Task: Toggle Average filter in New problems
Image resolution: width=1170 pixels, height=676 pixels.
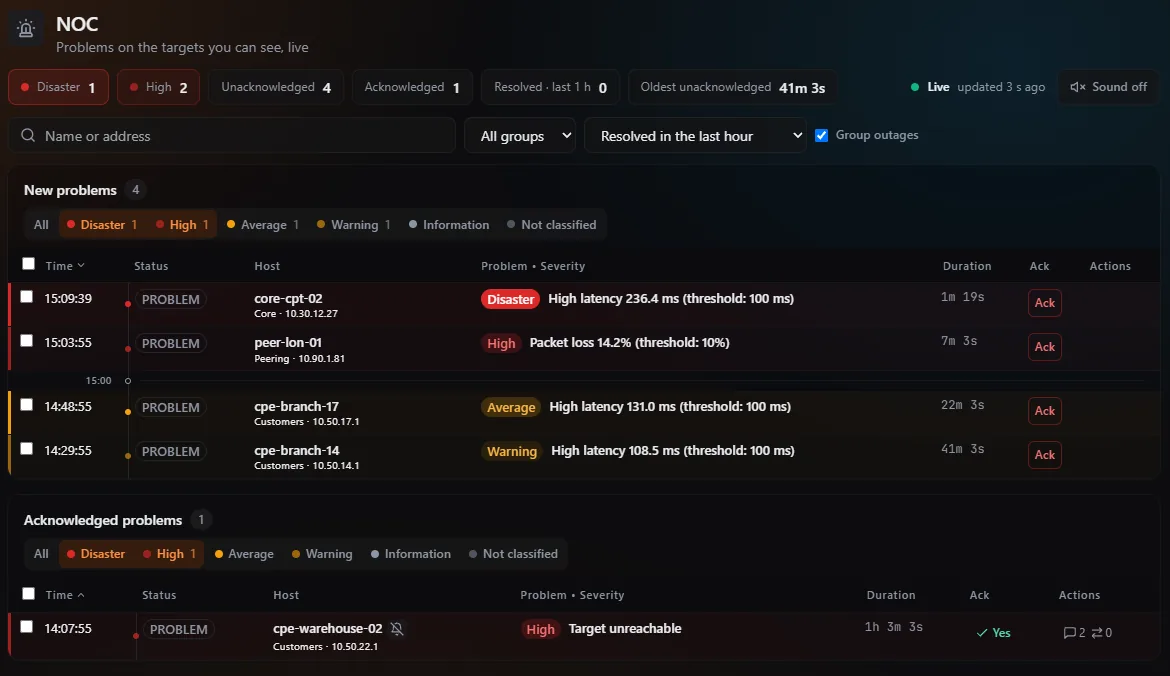Action: (263, 225)
